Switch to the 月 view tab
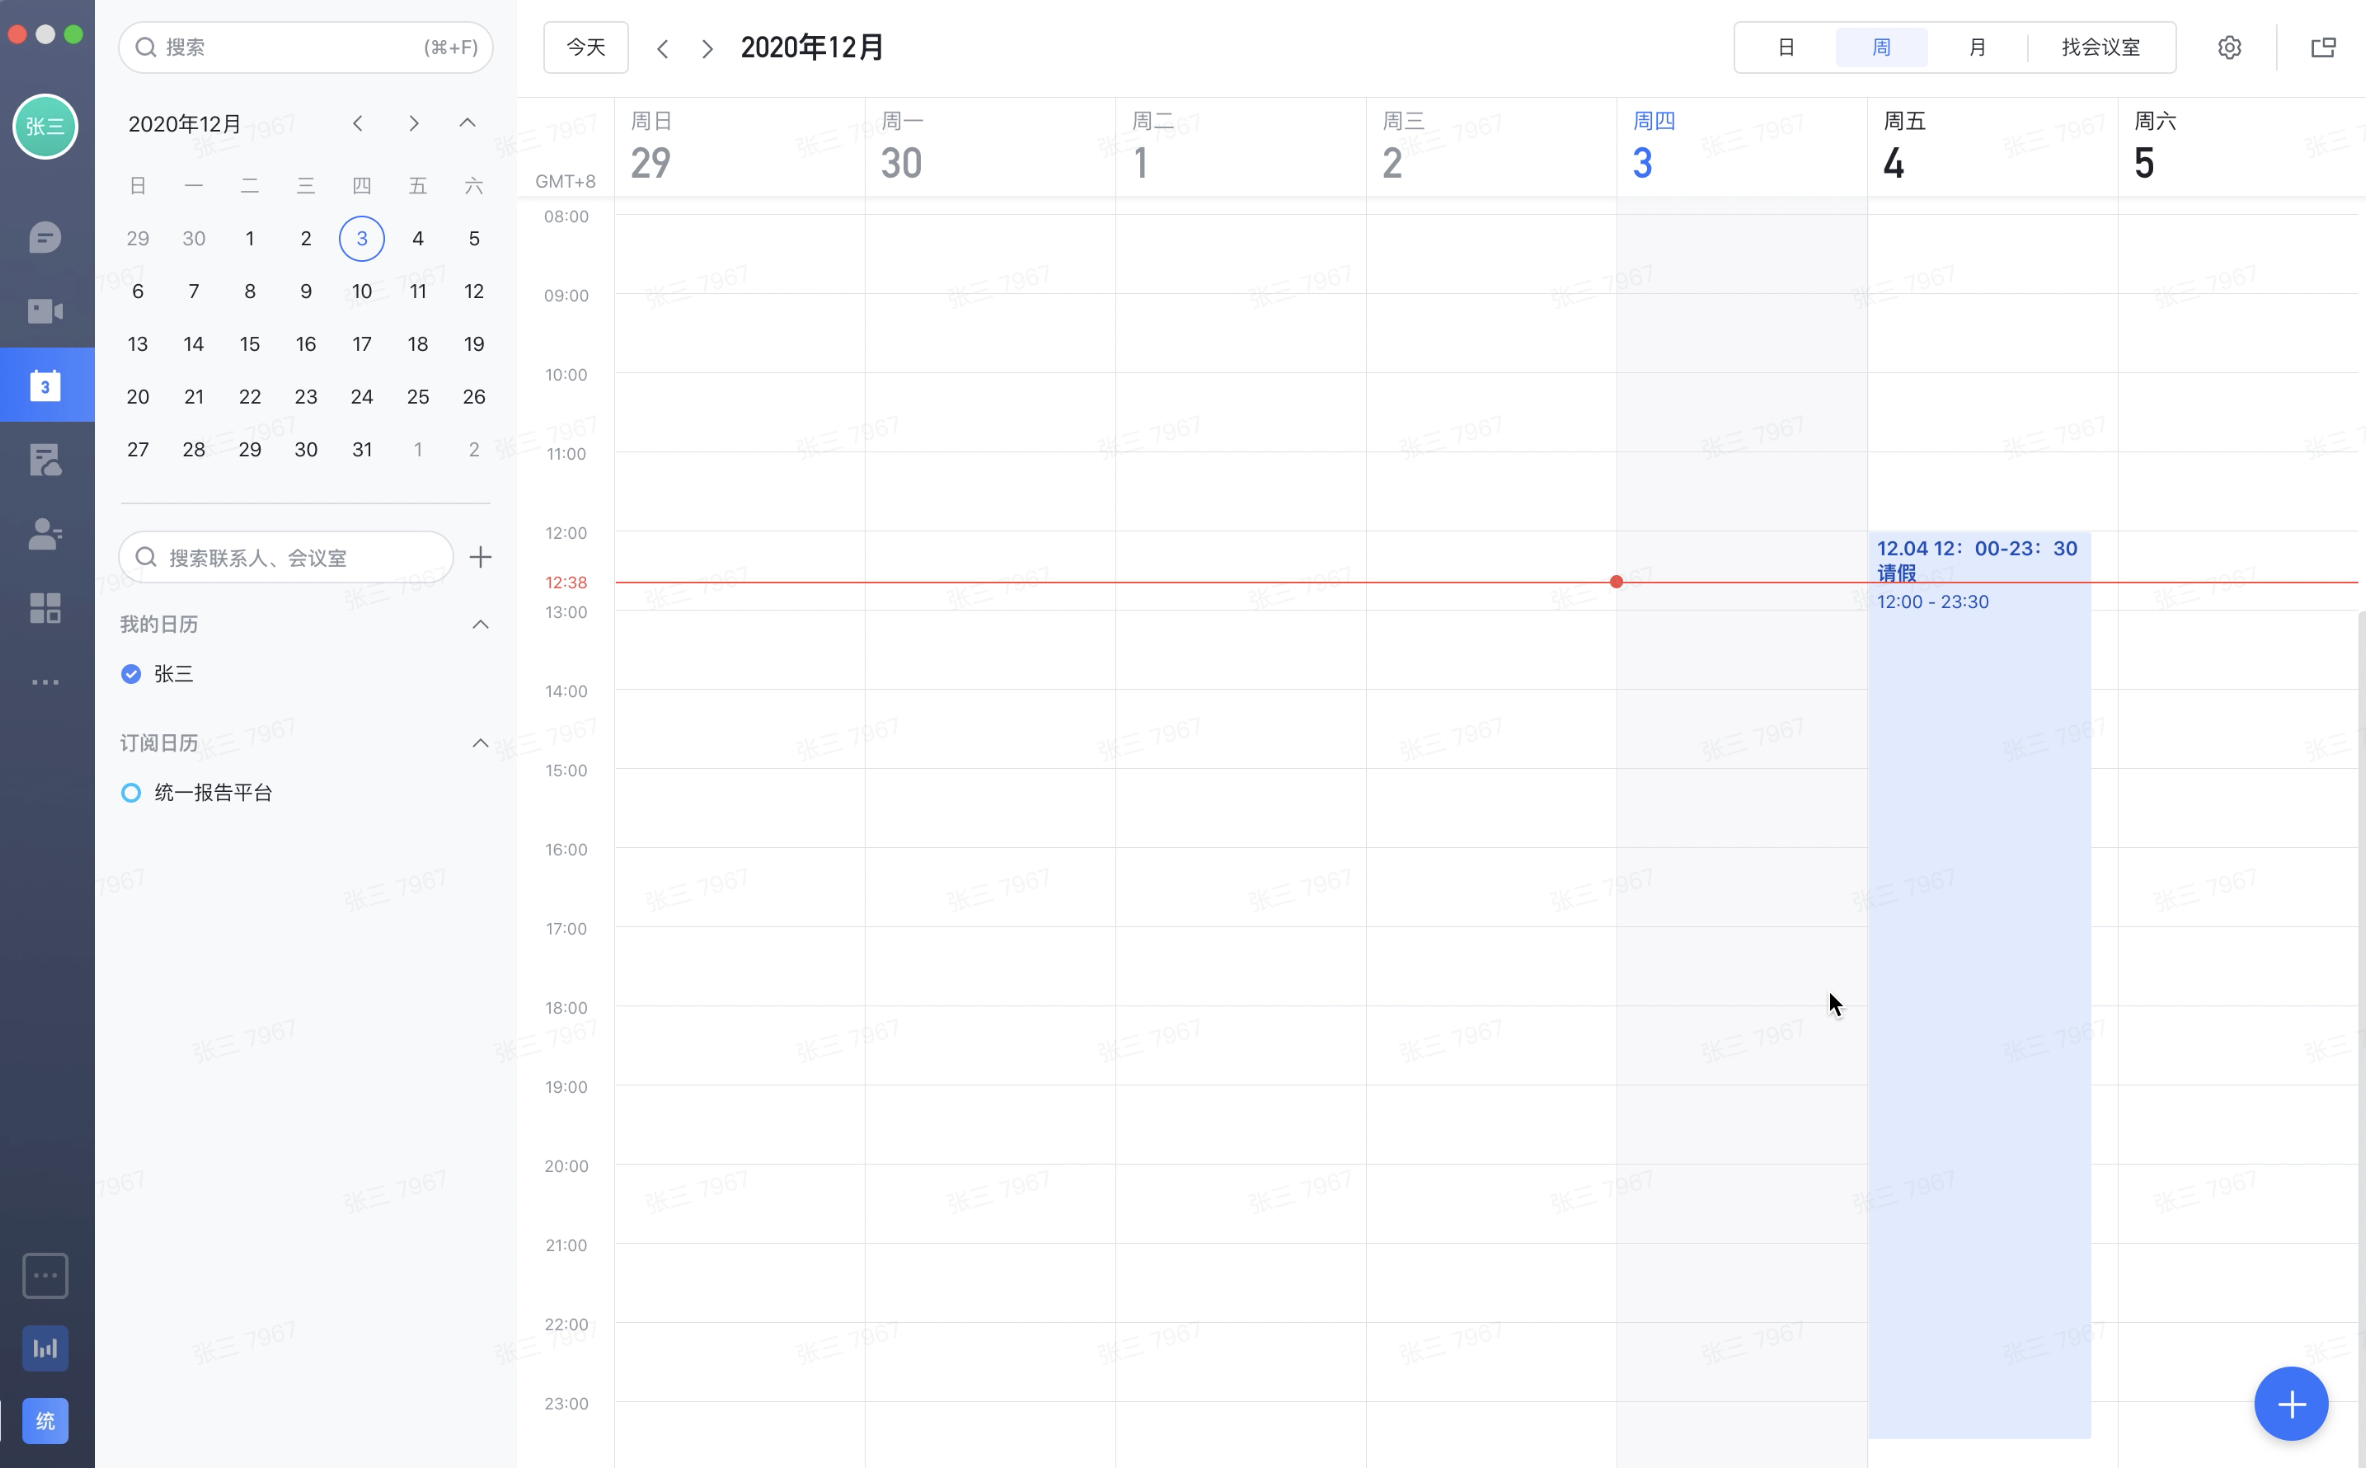Screen dimensions: 2366x1468 [1976, 47]
